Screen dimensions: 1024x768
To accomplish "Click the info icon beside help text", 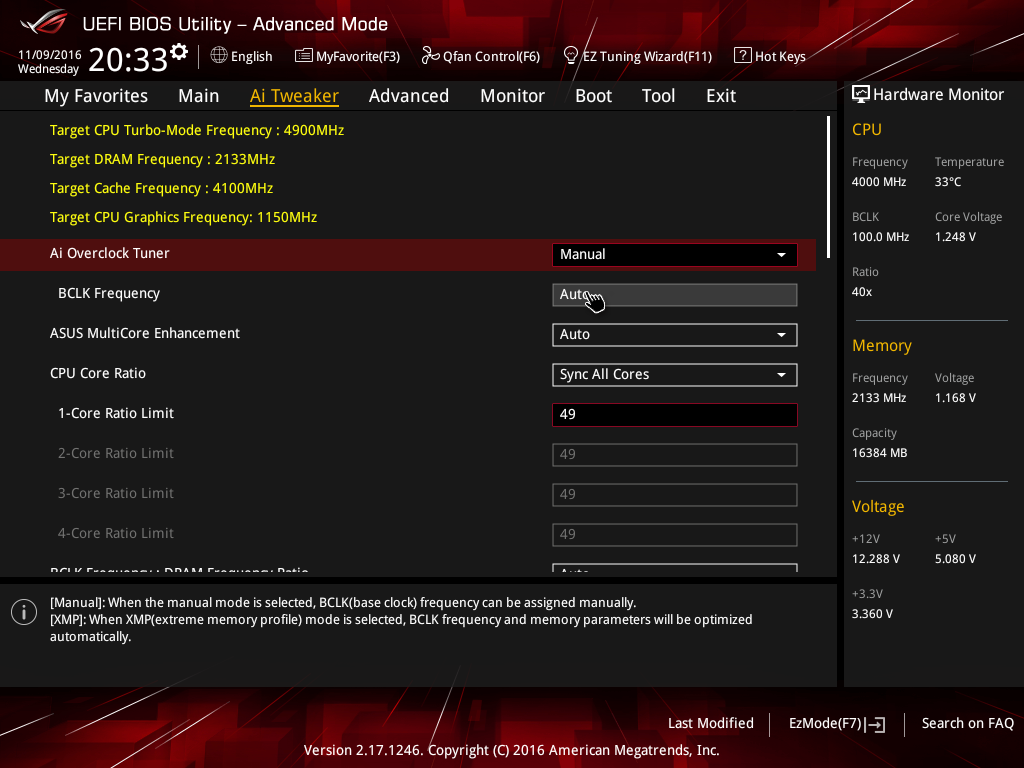I will pos(24,612).
